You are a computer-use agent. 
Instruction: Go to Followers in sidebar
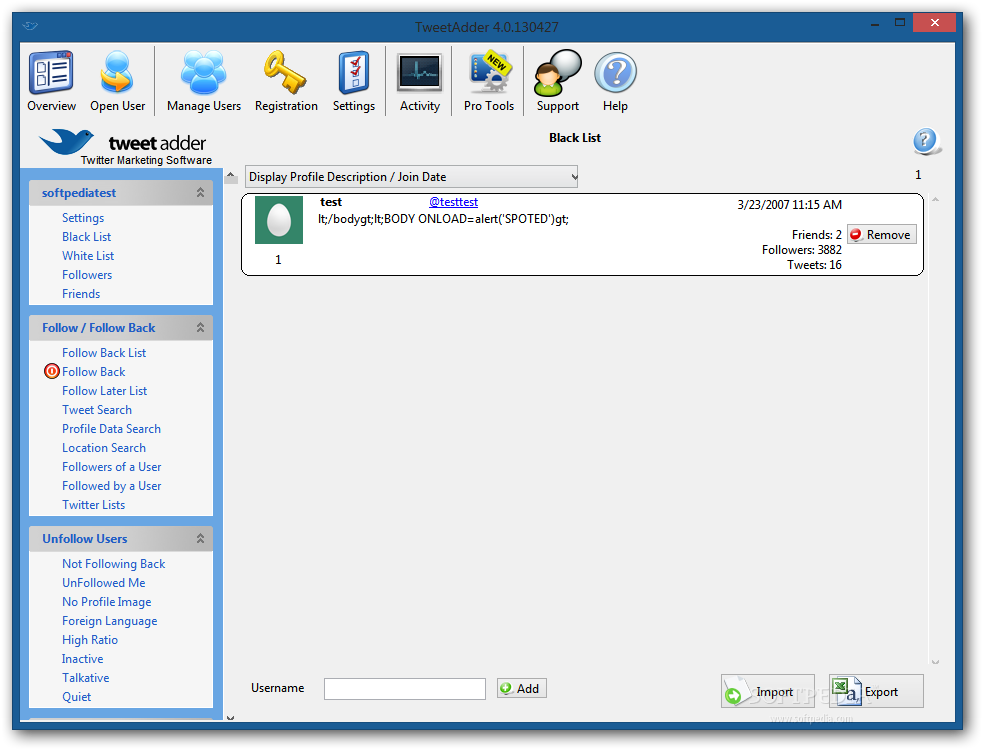pyautogui.click(x=87, y=275)
